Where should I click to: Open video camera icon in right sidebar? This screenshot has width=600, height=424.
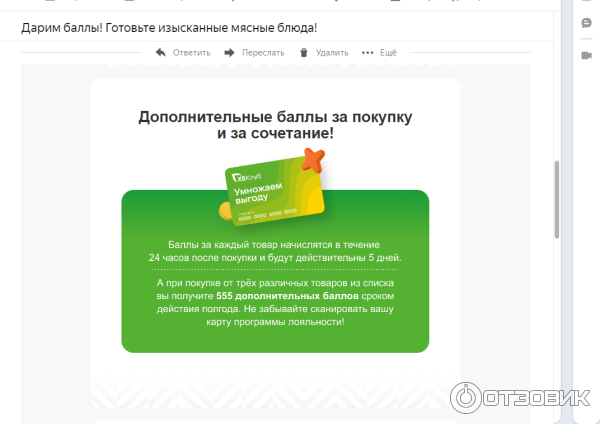pyautogui.click(x=586, y=55)
